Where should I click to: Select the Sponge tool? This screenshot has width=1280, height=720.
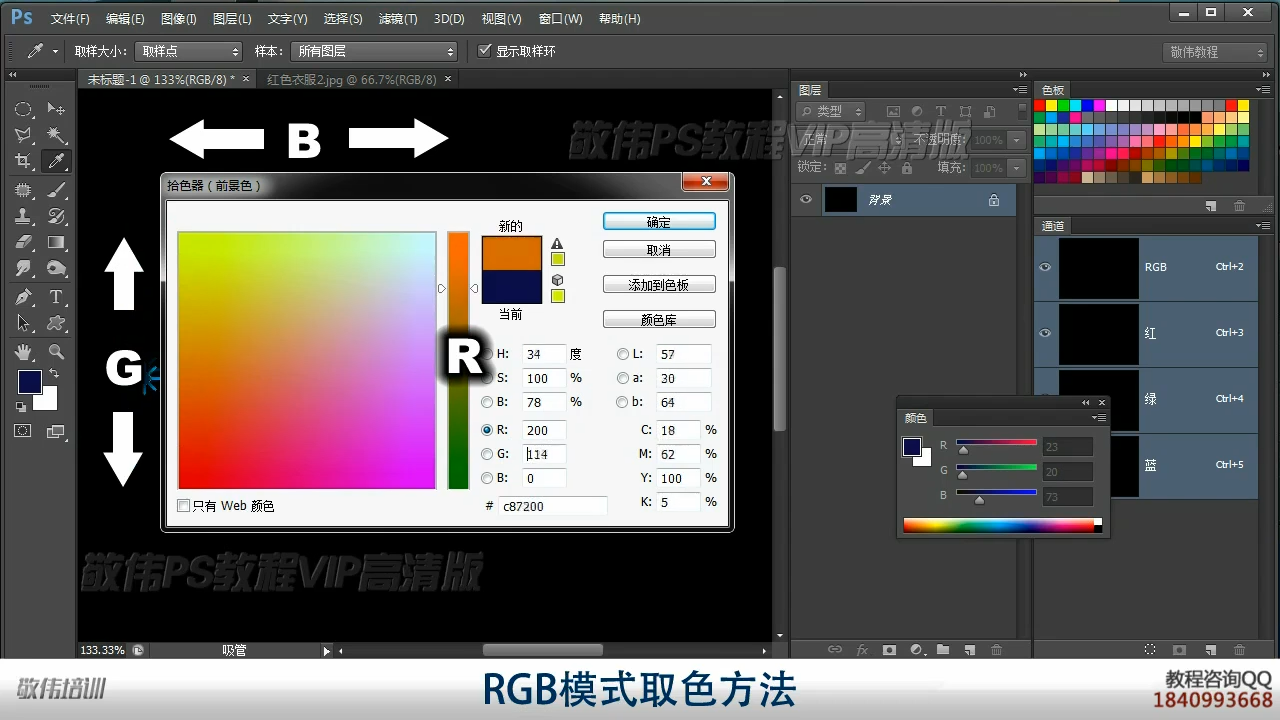tap(56, 268)
